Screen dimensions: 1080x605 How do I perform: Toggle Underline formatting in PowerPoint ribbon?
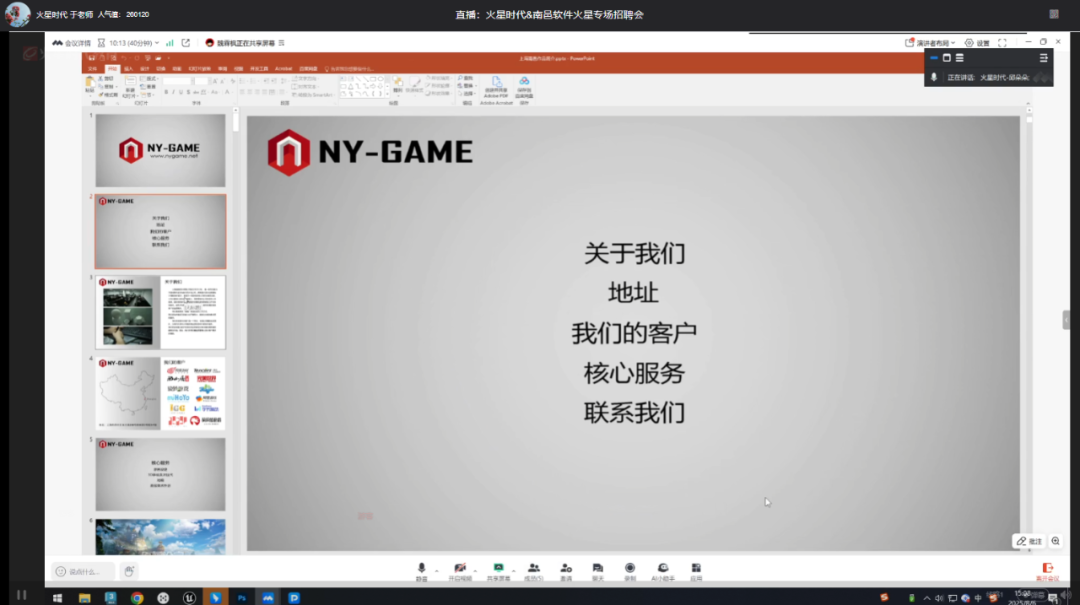(x=181, y=92)
